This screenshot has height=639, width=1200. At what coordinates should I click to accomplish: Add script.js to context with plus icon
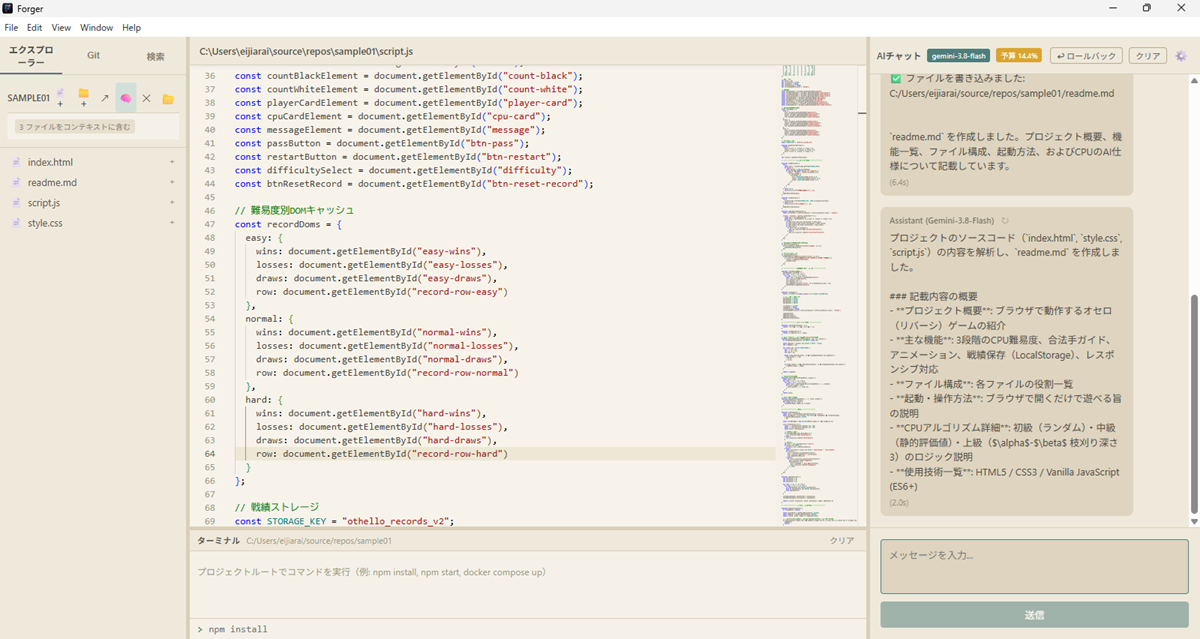[172, 203]
